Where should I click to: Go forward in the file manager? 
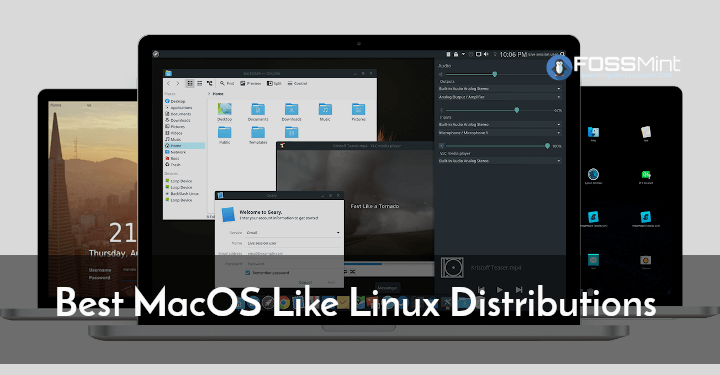coord(178,84)
